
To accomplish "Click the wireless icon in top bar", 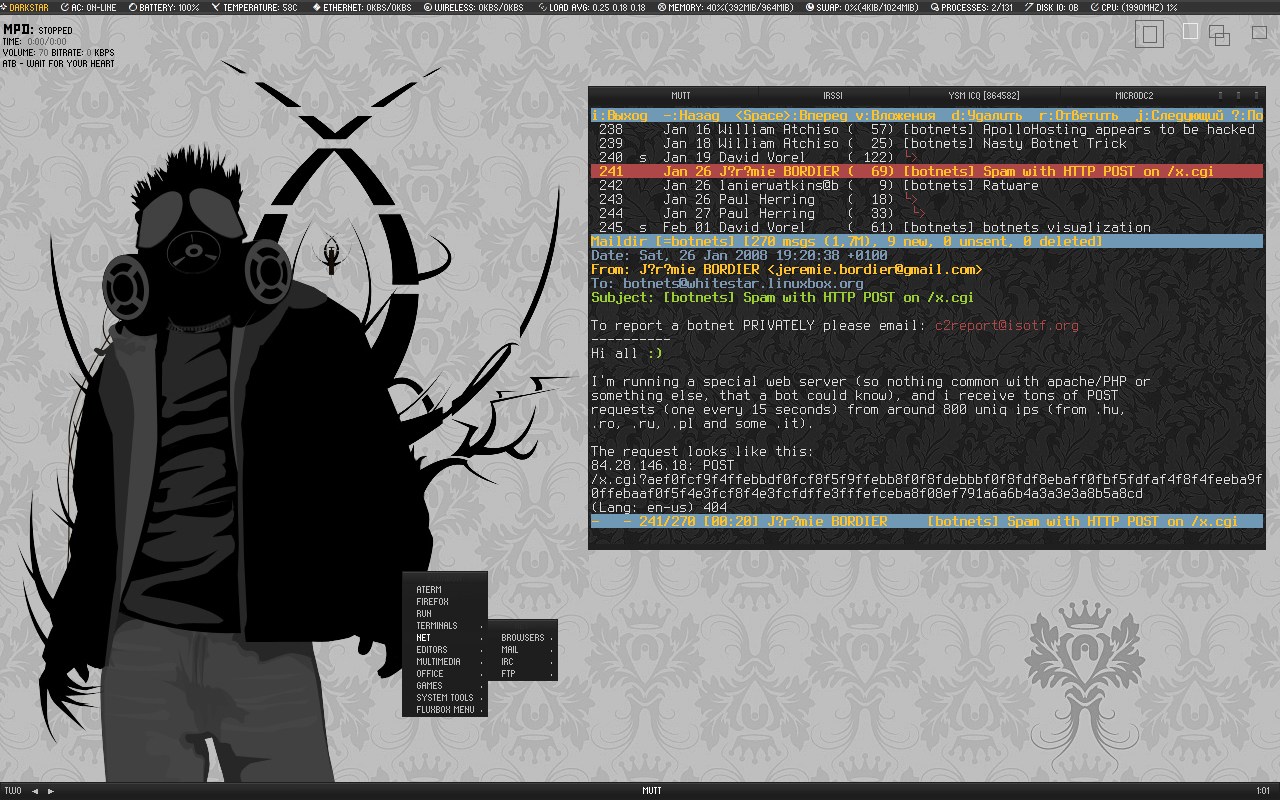I will pyautogui.click(x=428, y=7).
